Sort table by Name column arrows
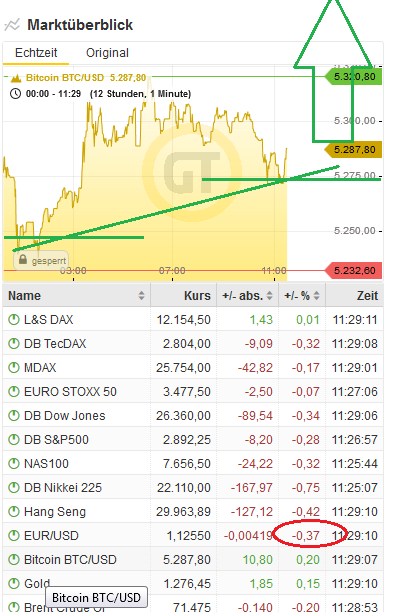Image resolution: width=396 pixels, height=612 pixels. coord(141,295)
